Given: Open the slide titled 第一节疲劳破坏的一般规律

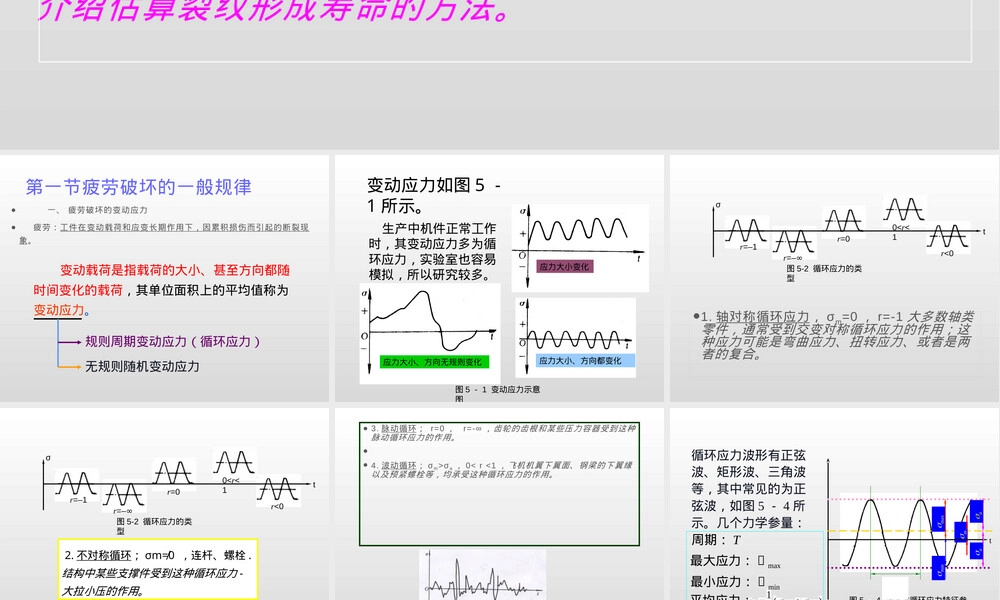Looking at the screenshot, I should click(165, 278).
